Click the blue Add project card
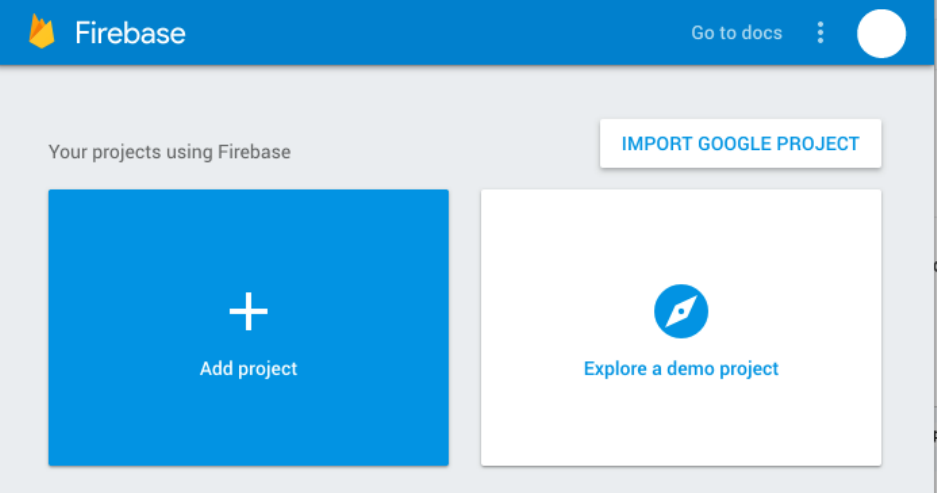 click(249, 327)
